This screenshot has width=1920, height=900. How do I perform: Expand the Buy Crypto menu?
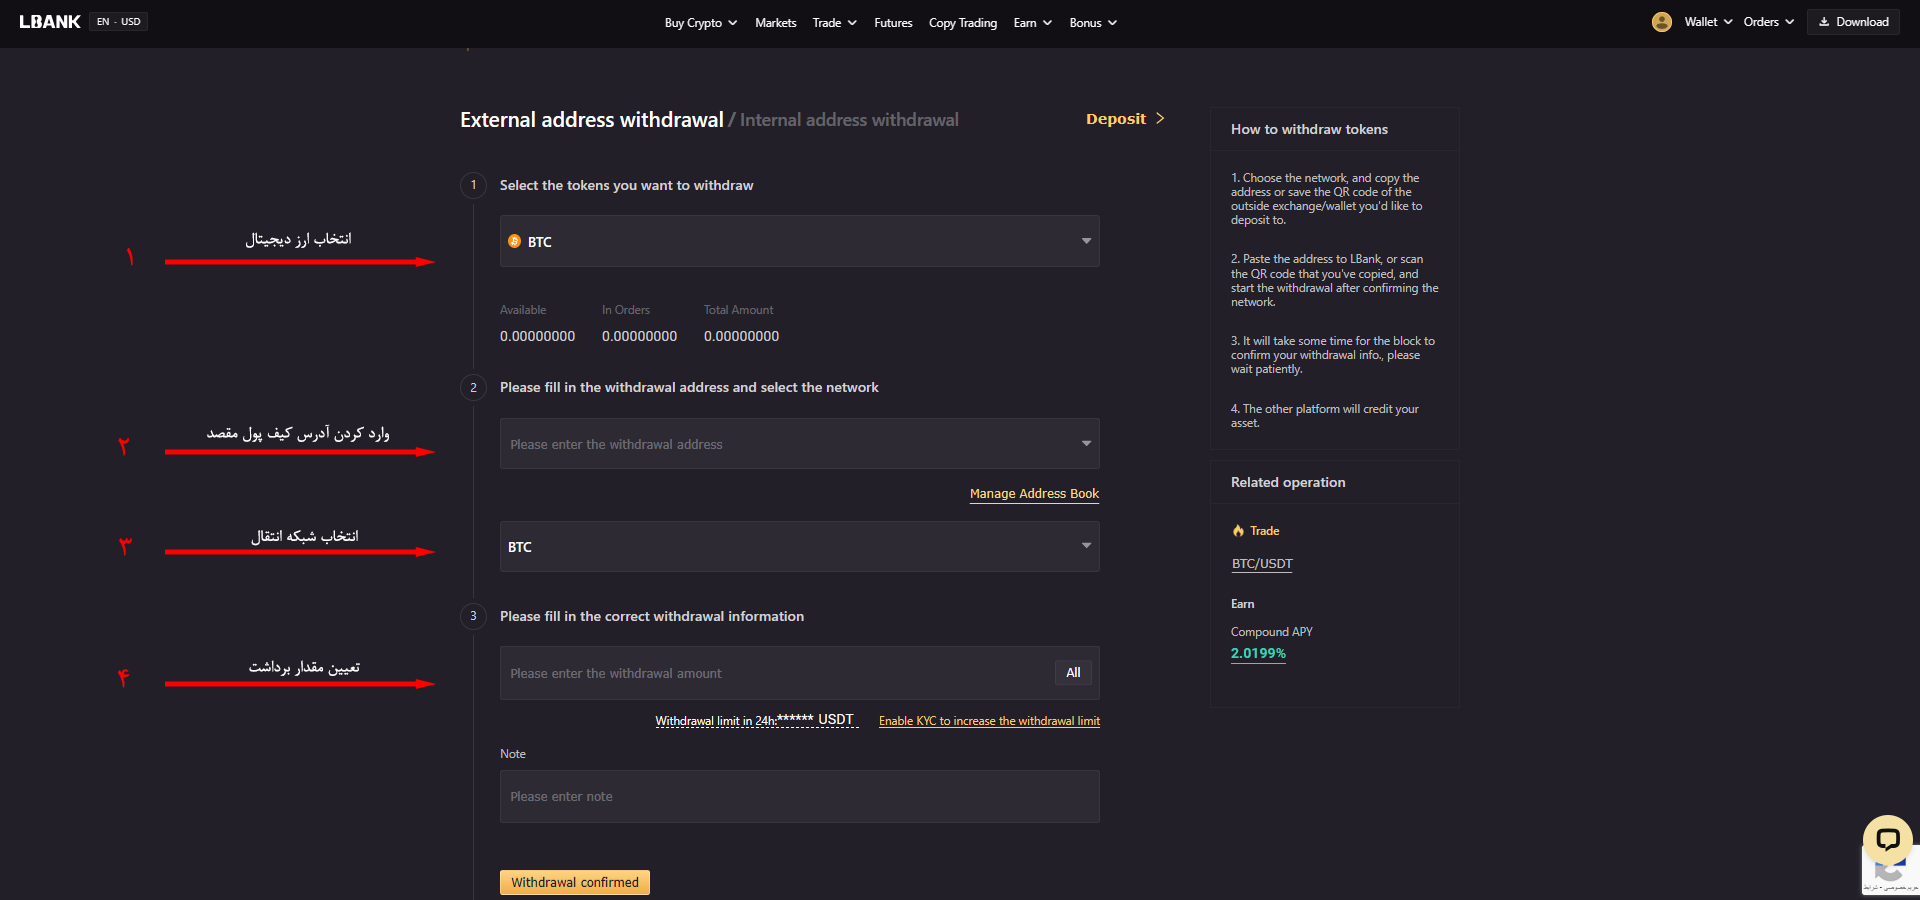coord(701,23)
